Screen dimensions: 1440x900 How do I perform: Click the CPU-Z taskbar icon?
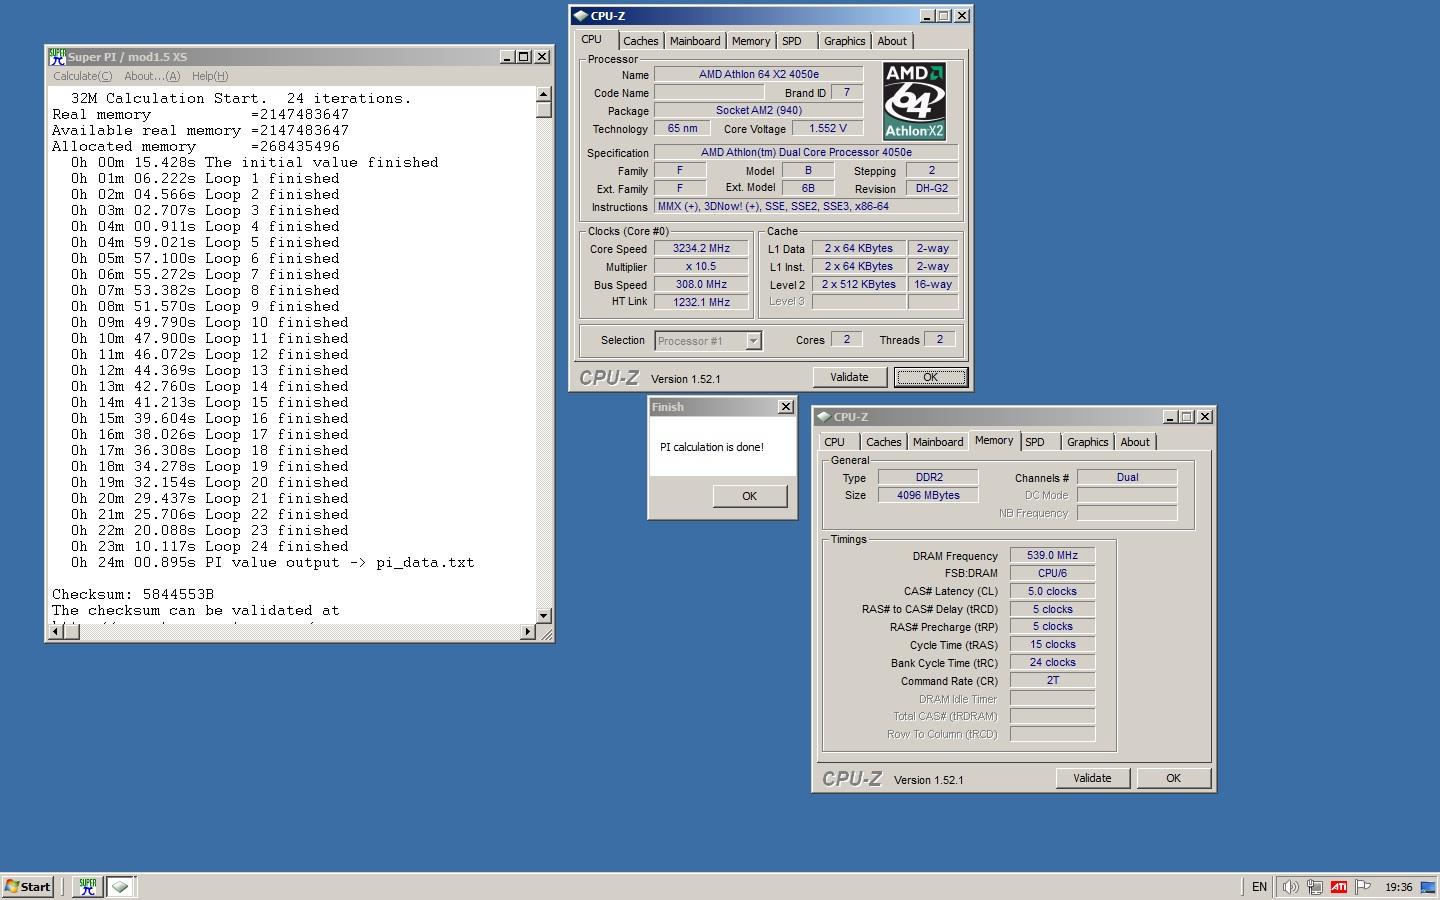pyautogui.click(x=120, y=886)
